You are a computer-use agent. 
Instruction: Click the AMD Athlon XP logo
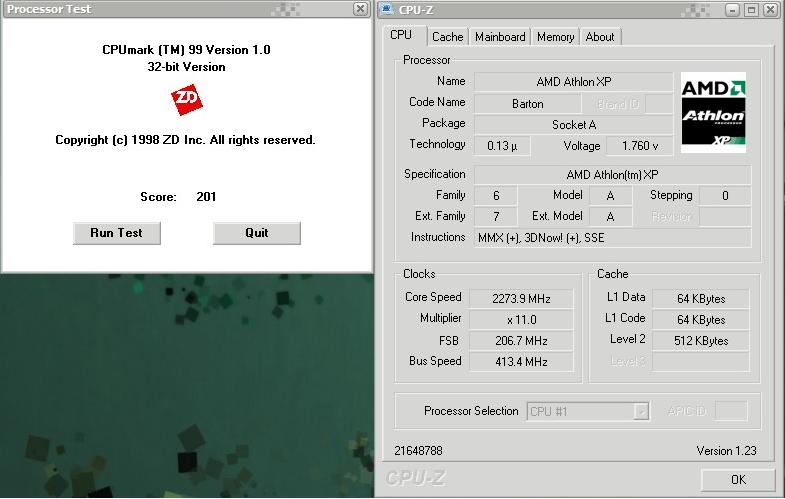[x=713, y=113]
